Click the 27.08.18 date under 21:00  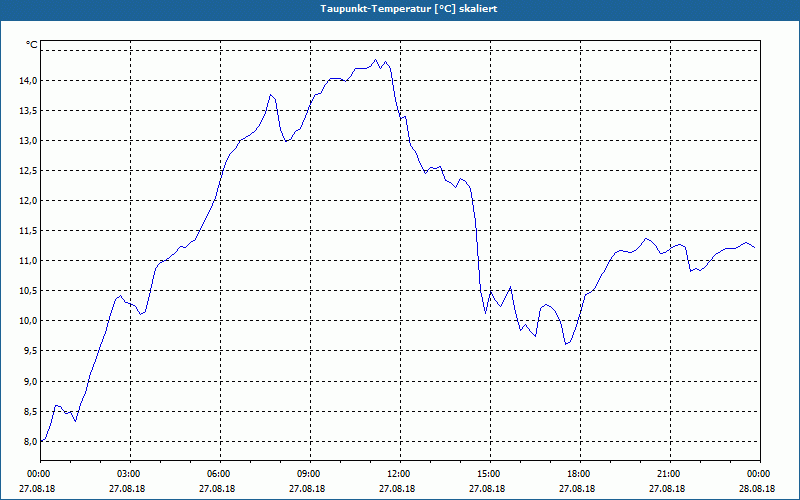(x=667, y=489)
